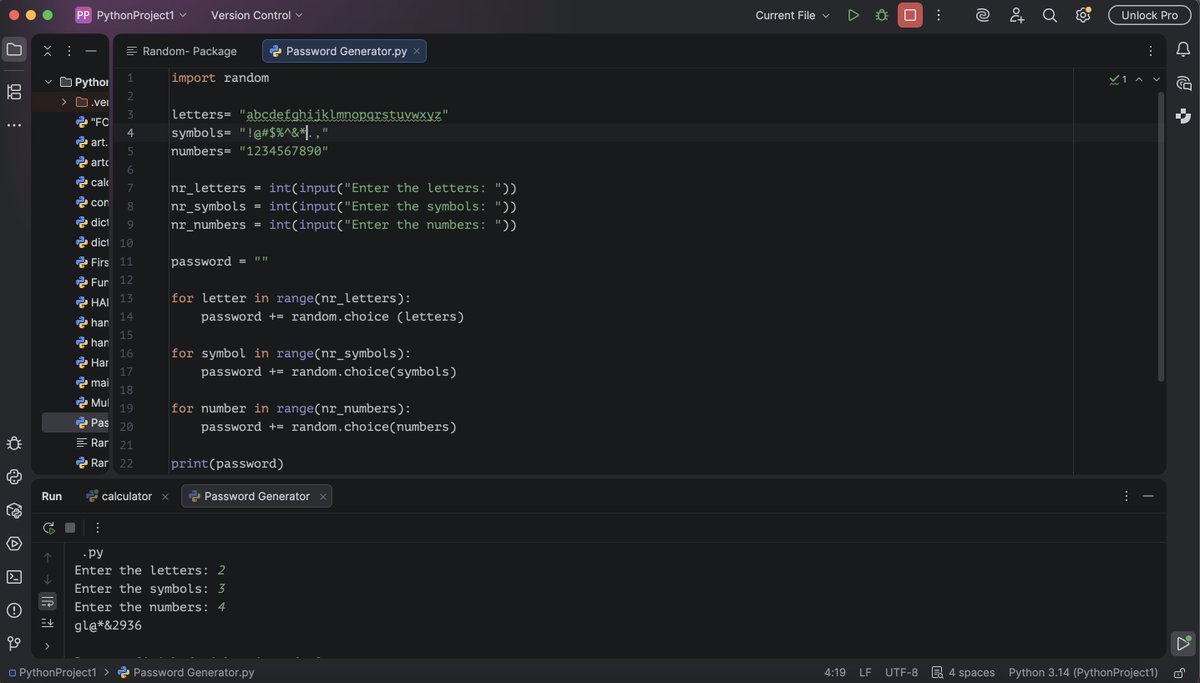The height and width of the screenshot is (683, 1200).
Task: Close the calculator run tab
Action: point(166,496)
